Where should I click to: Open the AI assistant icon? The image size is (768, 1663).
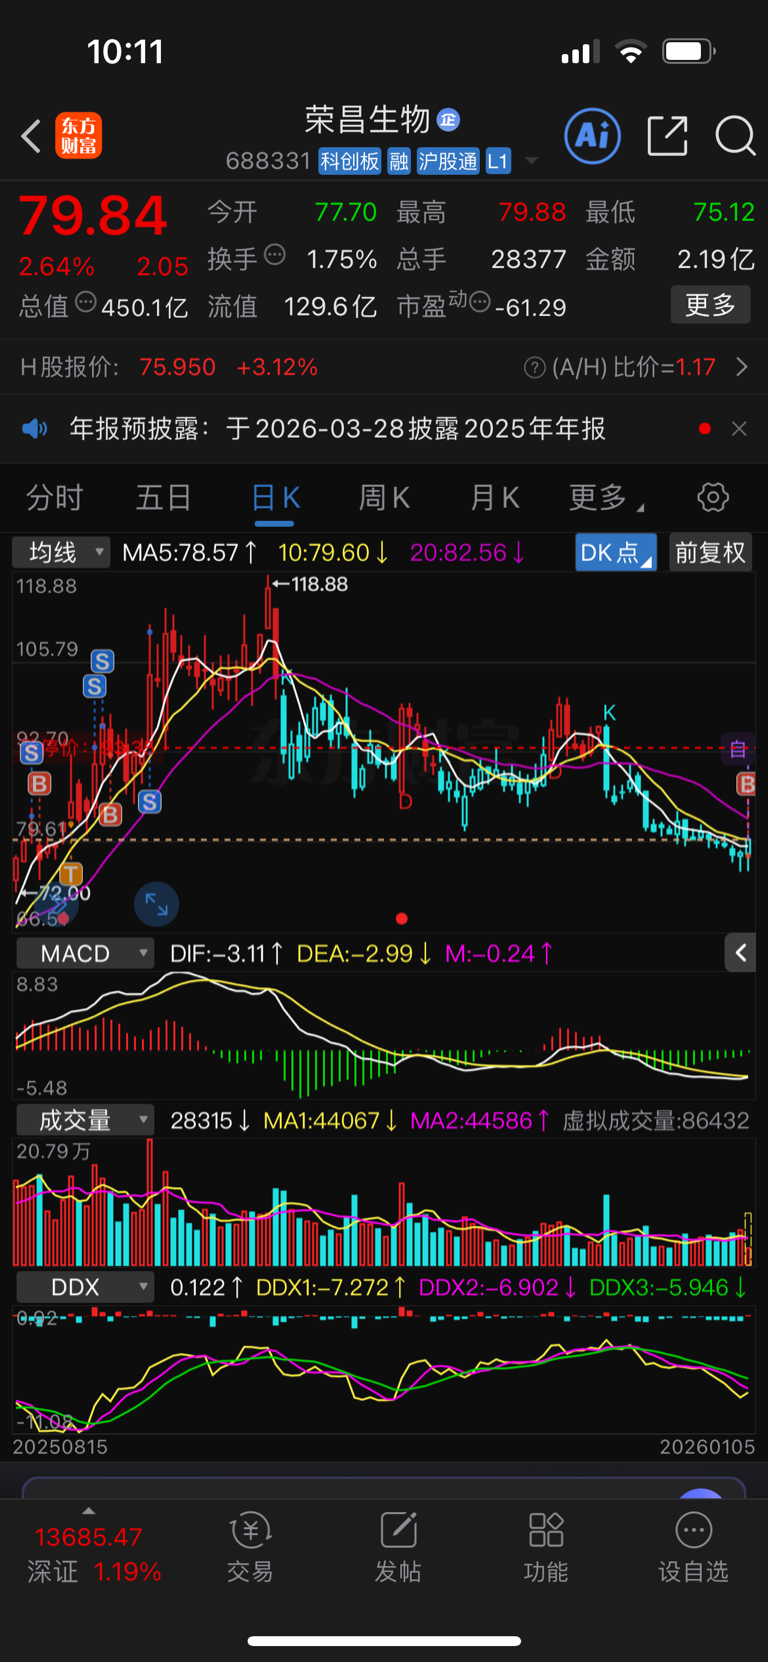593,136
